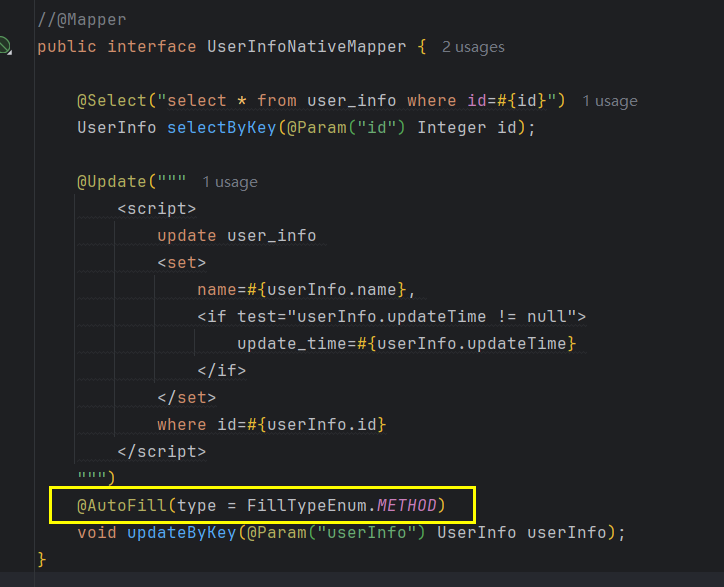
Task: Place cursor on opening <script> tag
Action: click(157, 209)
